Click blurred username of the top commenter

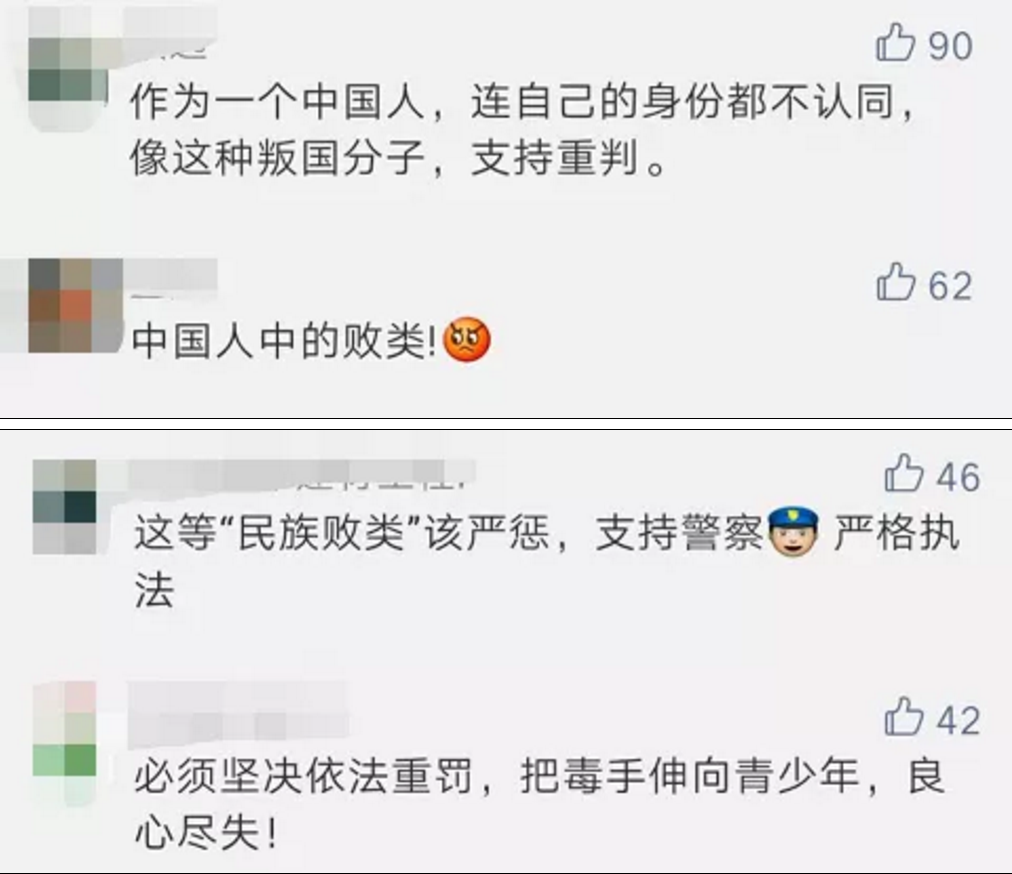tap(170, 34)
